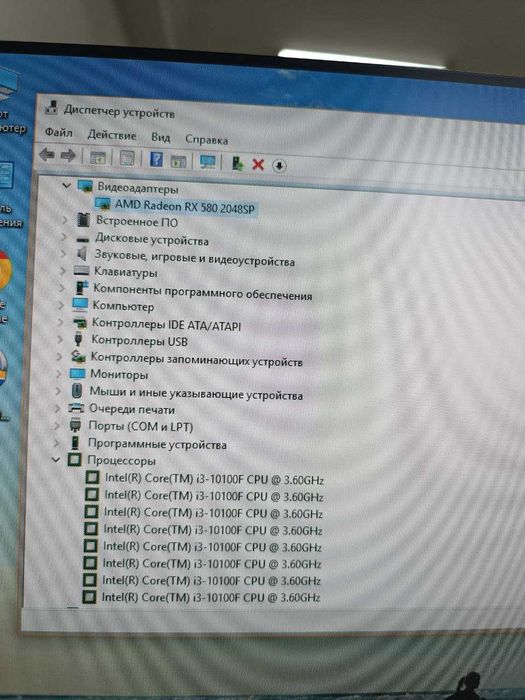Image resolution: width=525 pixels, height=700 pixels.
Task: Select Компоненты программного обеспечения row
Action: (x=202, y=292)
